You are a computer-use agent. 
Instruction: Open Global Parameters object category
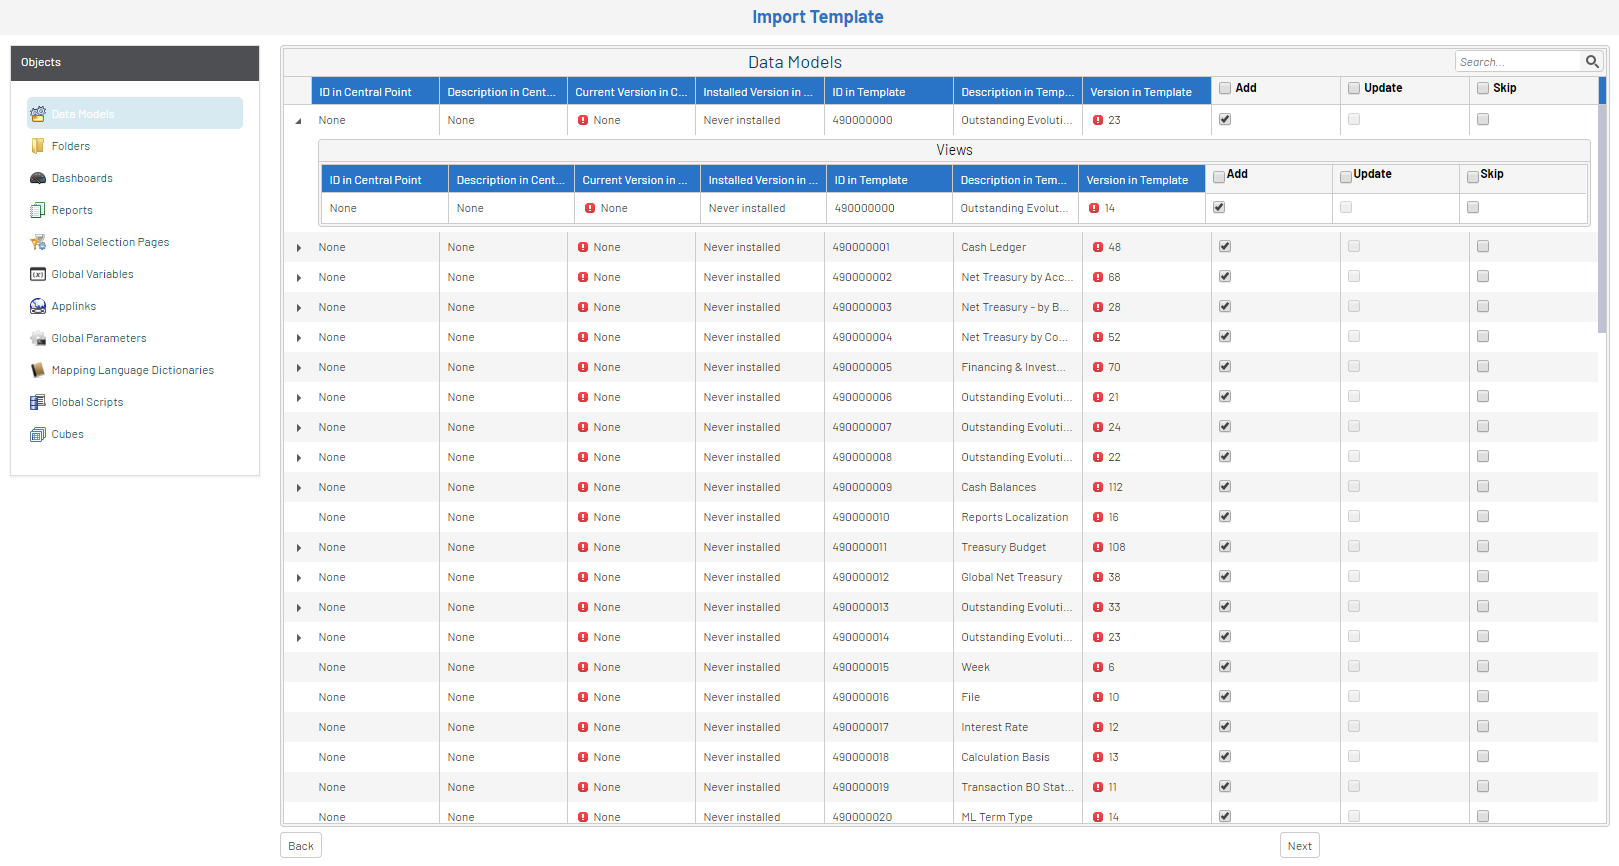pos(98,338)
